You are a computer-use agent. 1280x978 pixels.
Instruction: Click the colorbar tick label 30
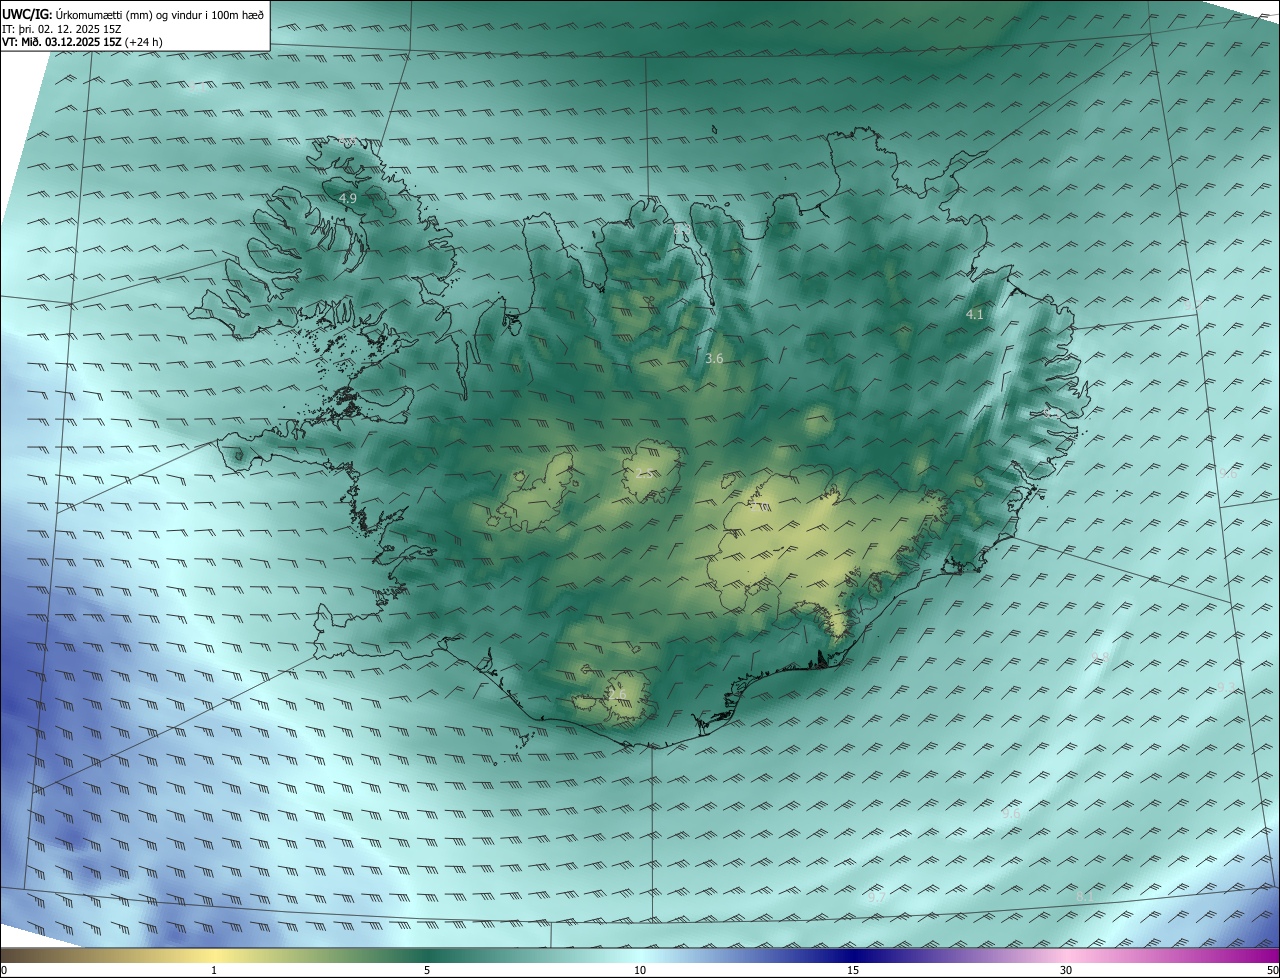pyautogui.click(x=1066, y=970)
